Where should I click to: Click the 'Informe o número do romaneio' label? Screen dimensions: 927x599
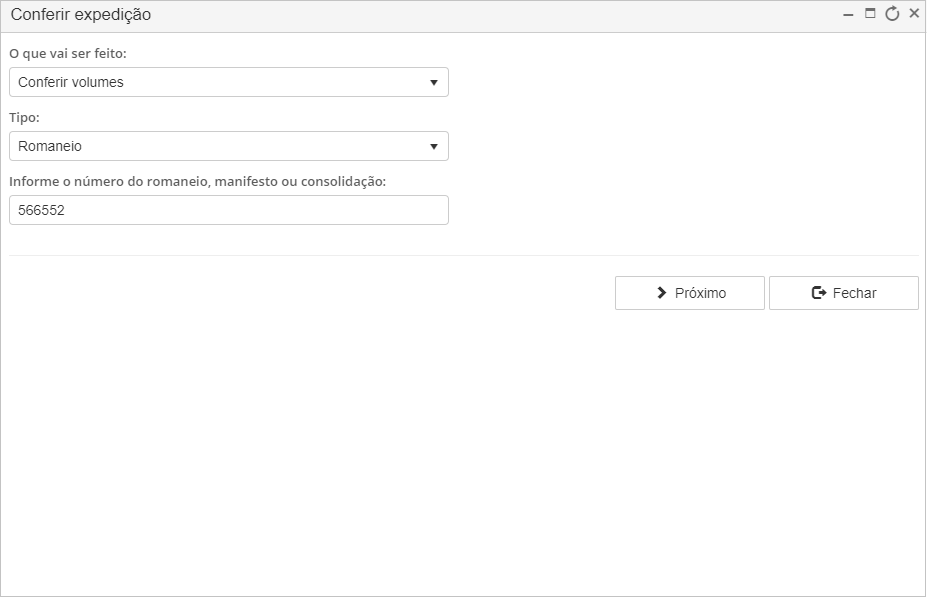pos(197,182)
